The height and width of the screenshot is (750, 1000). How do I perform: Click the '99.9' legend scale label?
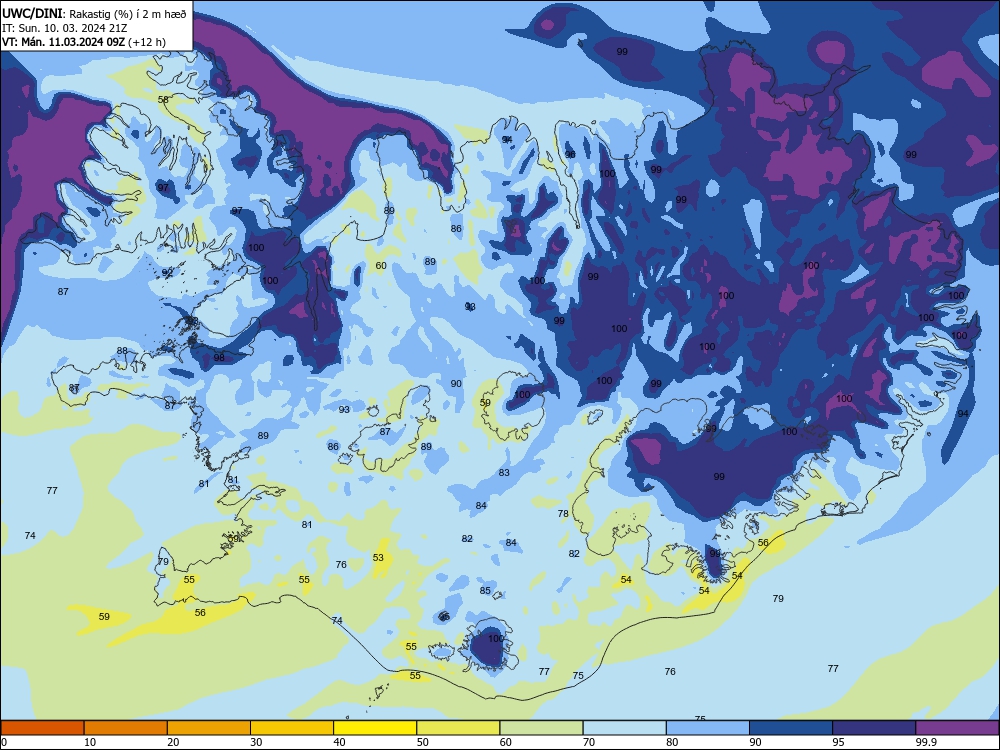(x=925, y=742)
